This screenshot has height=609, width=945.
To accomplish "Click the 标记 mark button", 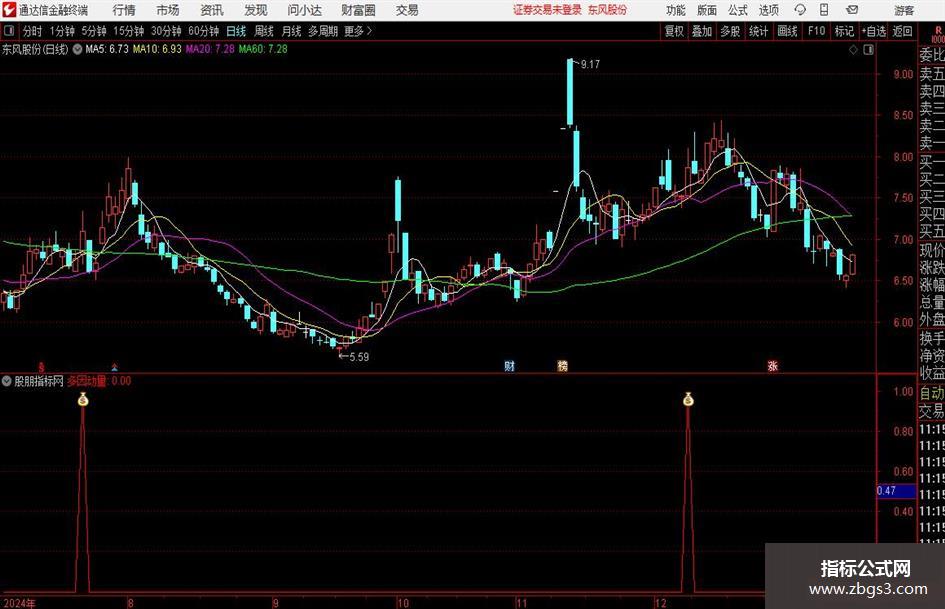I will pyautogui.click(x=844, y=31).
